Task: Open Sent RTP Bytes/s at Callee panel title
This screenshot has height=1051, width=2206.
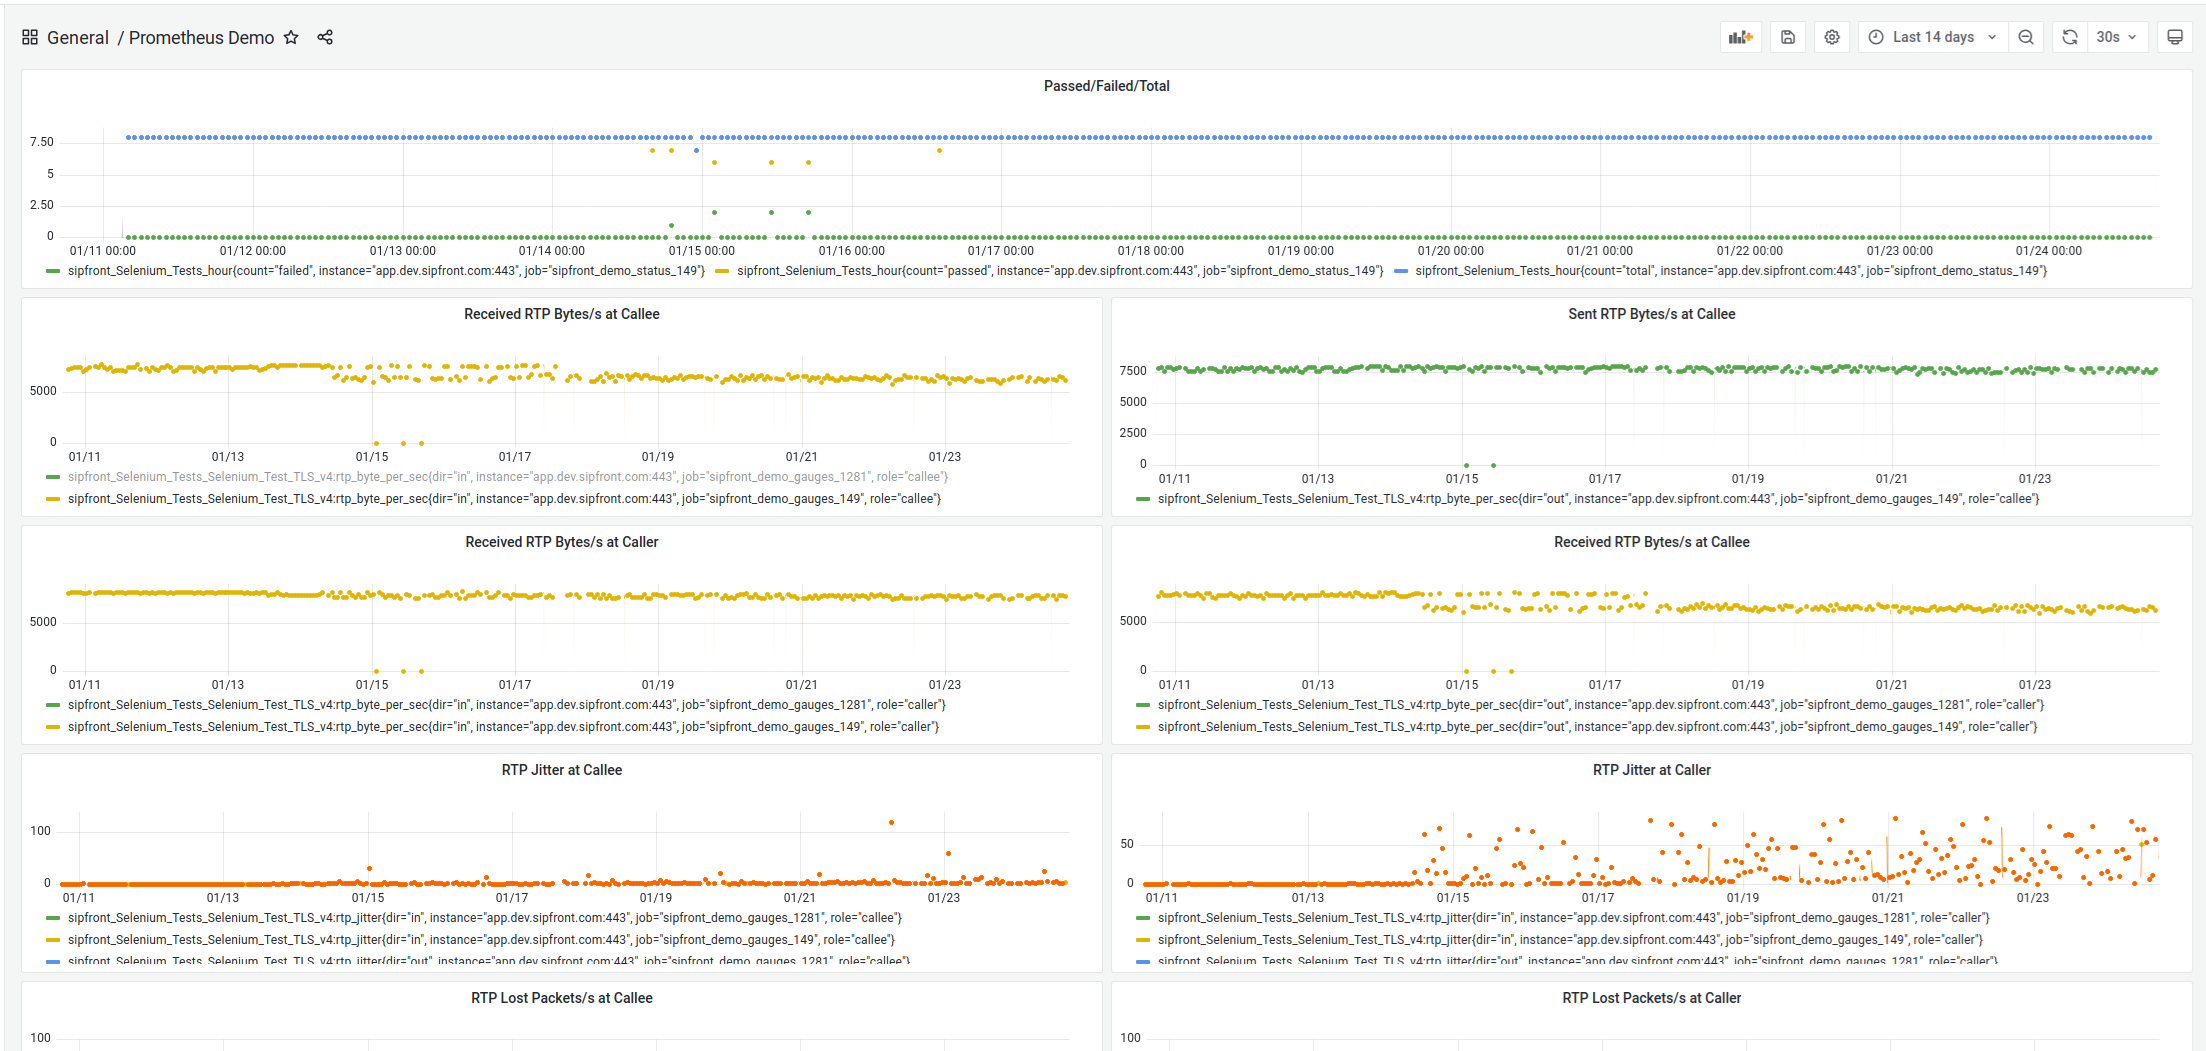Action: 1651,314
